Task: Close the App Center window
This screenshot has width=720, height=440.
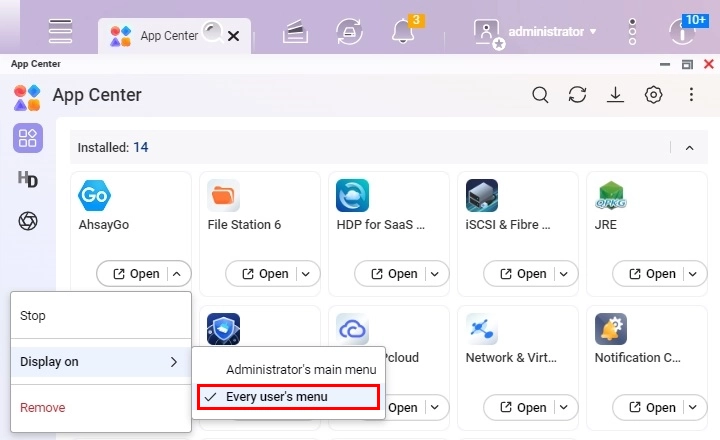Action: click(709, 64)
